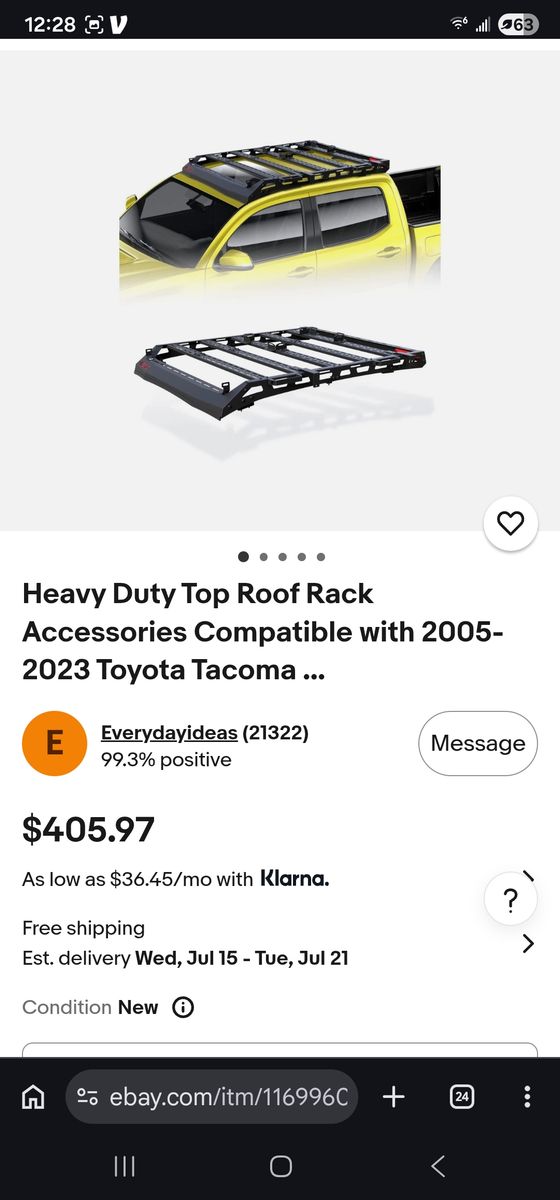560x1200 pixels.
Task: Edit the ebay.com address bar URL
Action: point(229,1097)
